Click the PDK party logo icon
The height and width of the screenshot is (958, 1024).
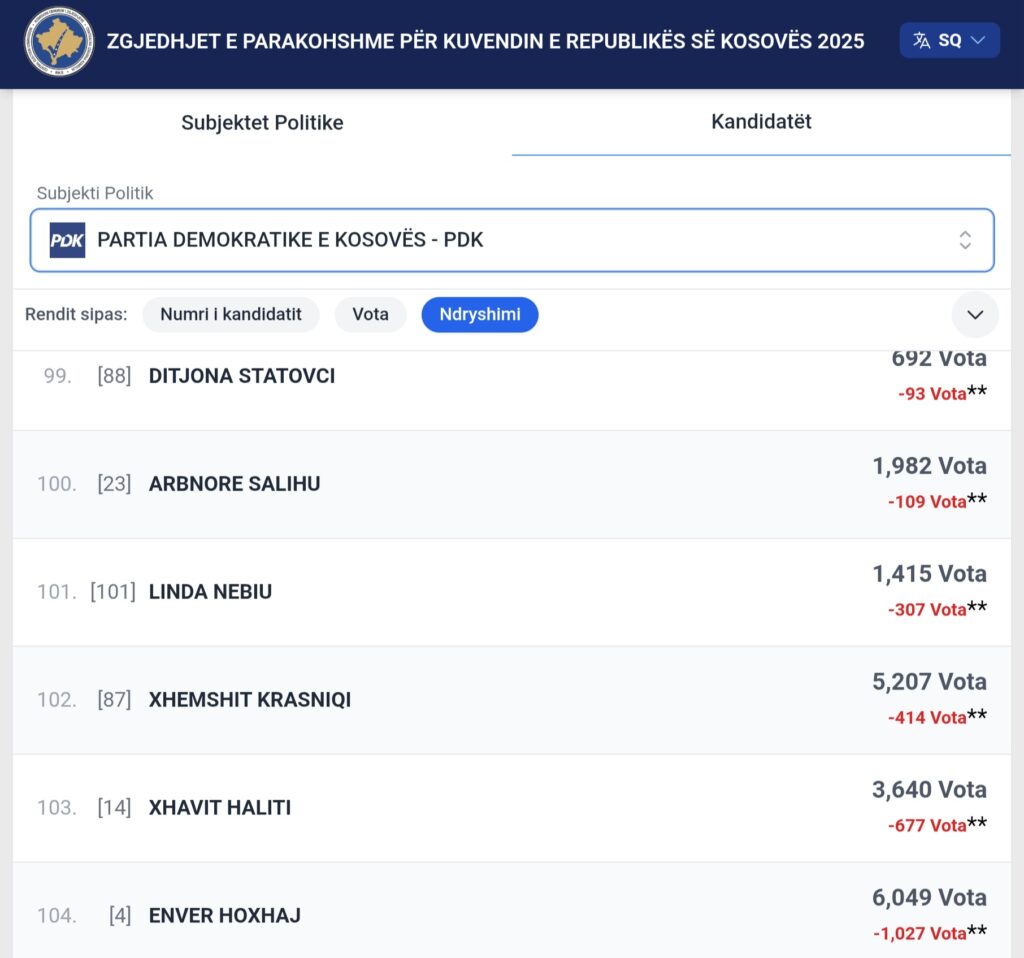click(x=67, y=240)
